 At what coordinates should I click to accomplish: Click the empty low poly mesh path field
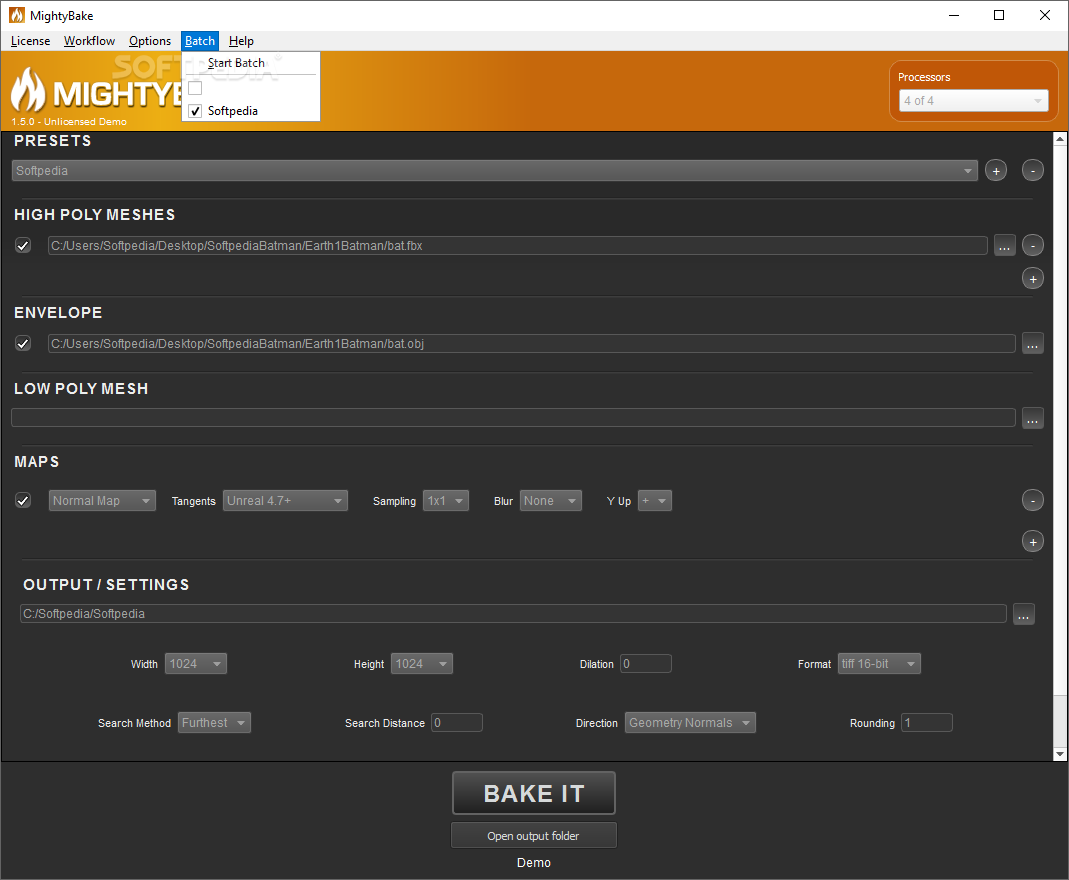click(513, 418)
